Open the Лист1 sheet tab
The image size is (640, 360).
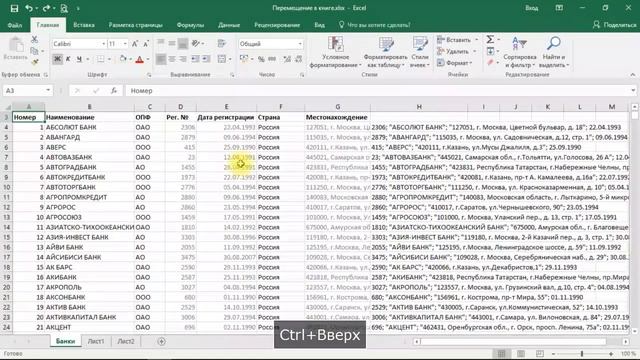pos(96,341)
